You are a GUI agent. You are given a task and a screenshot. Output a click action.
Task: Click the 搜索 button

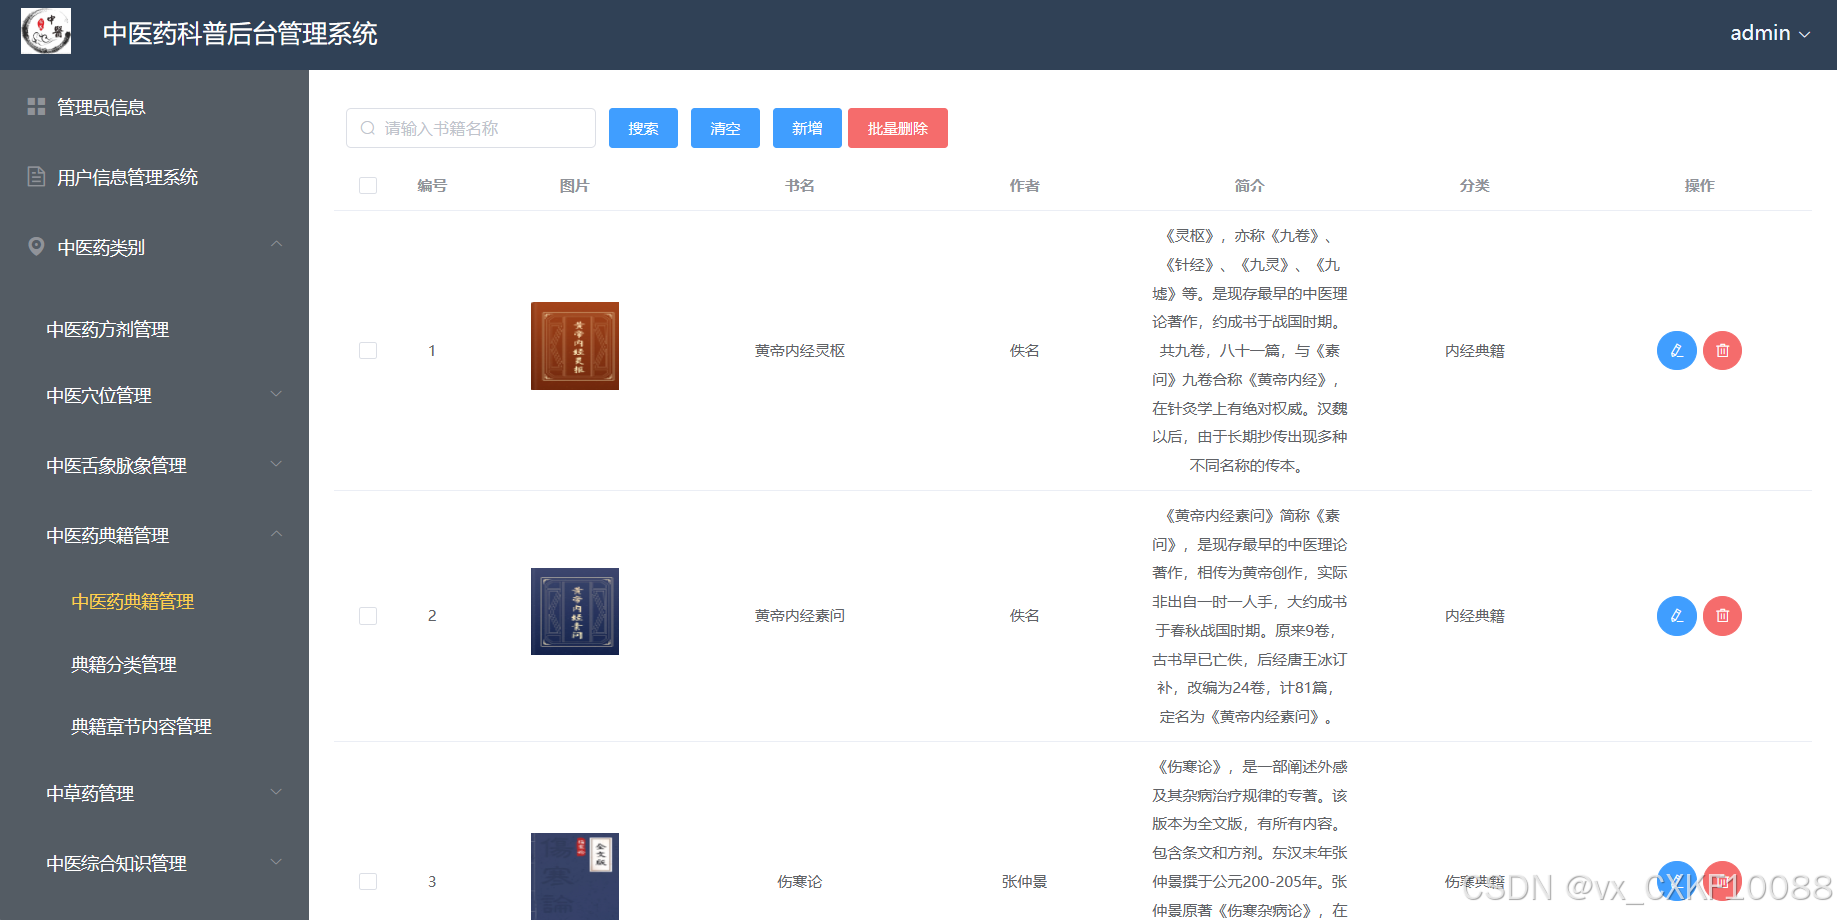(643, 128)
